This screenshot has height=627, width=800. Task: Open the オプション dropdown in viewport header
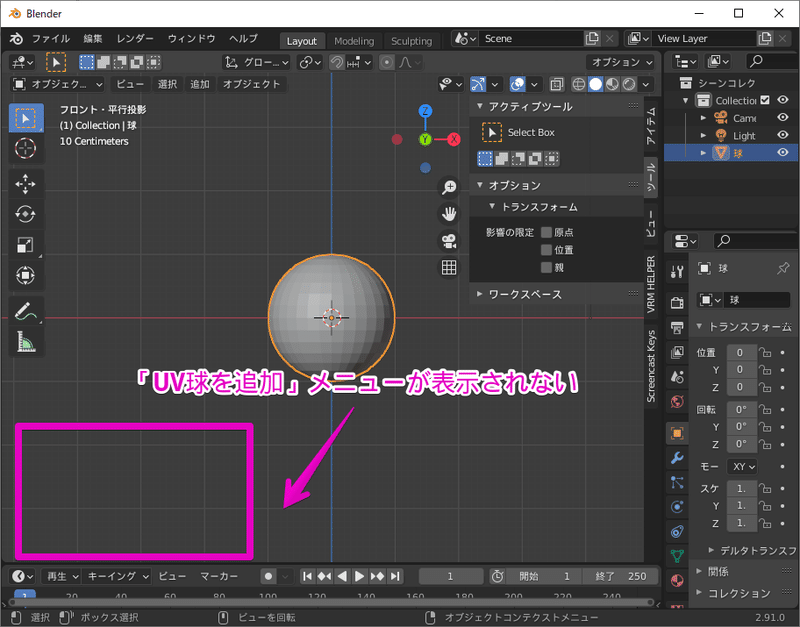click(620, 62)
